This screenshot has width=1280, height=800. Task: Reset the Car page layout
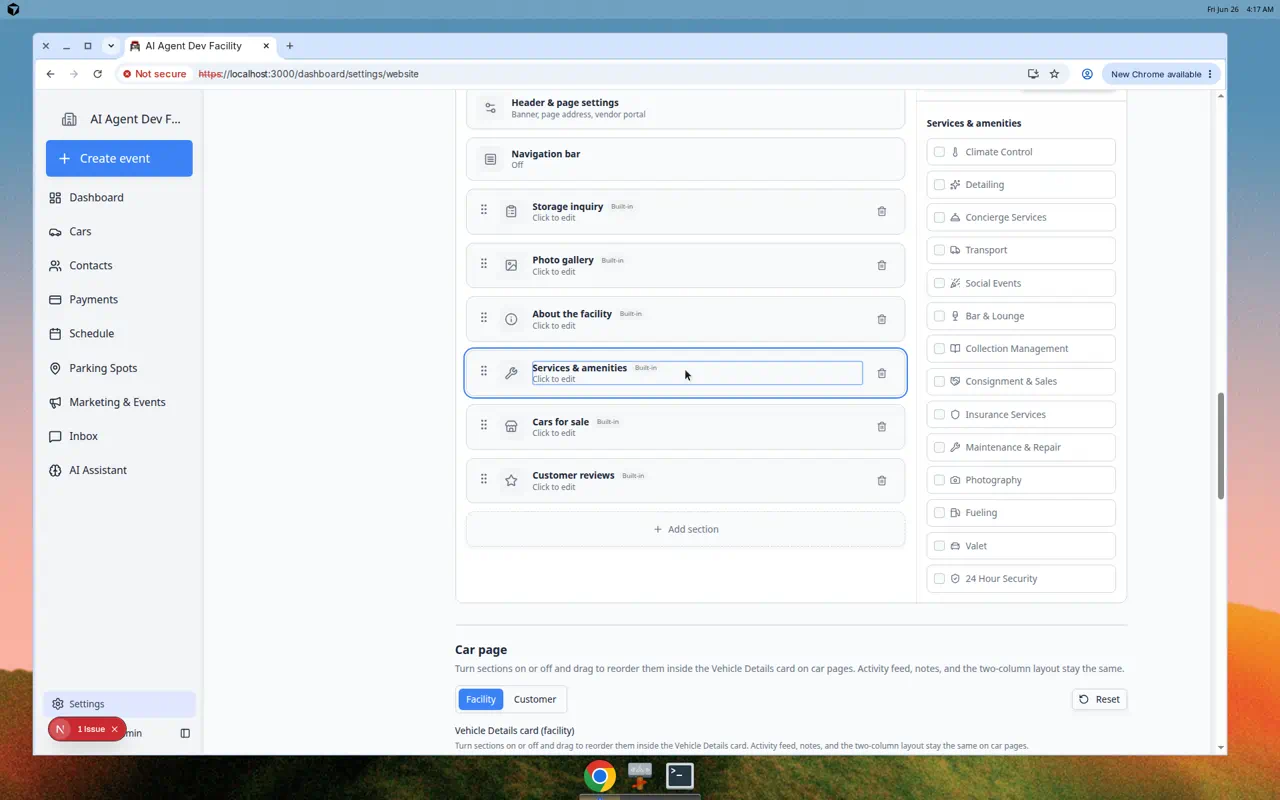[x=1099, y=699]
